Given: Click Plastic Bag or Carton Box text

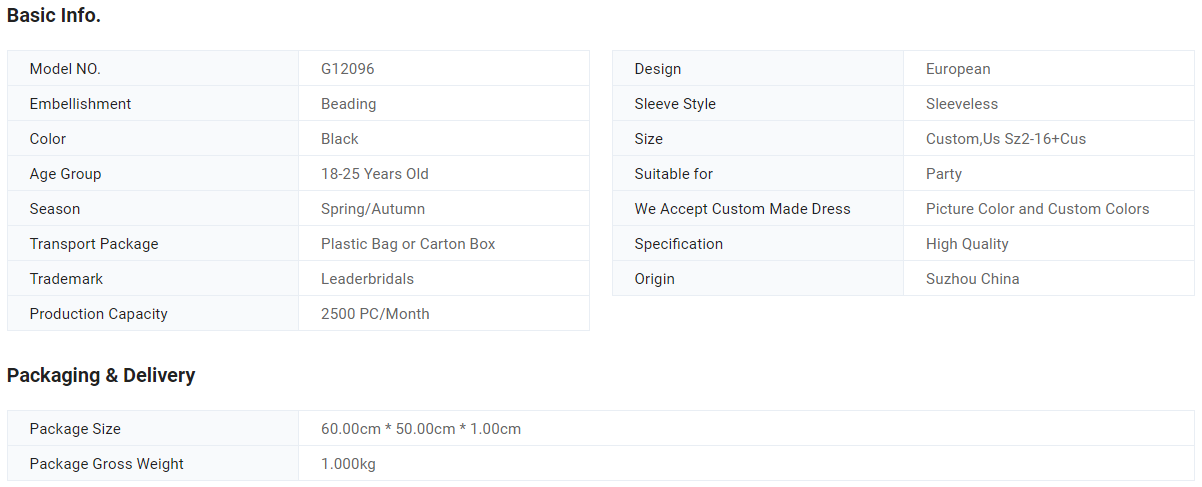Looking at the screenshot, I should coord(408,244).
